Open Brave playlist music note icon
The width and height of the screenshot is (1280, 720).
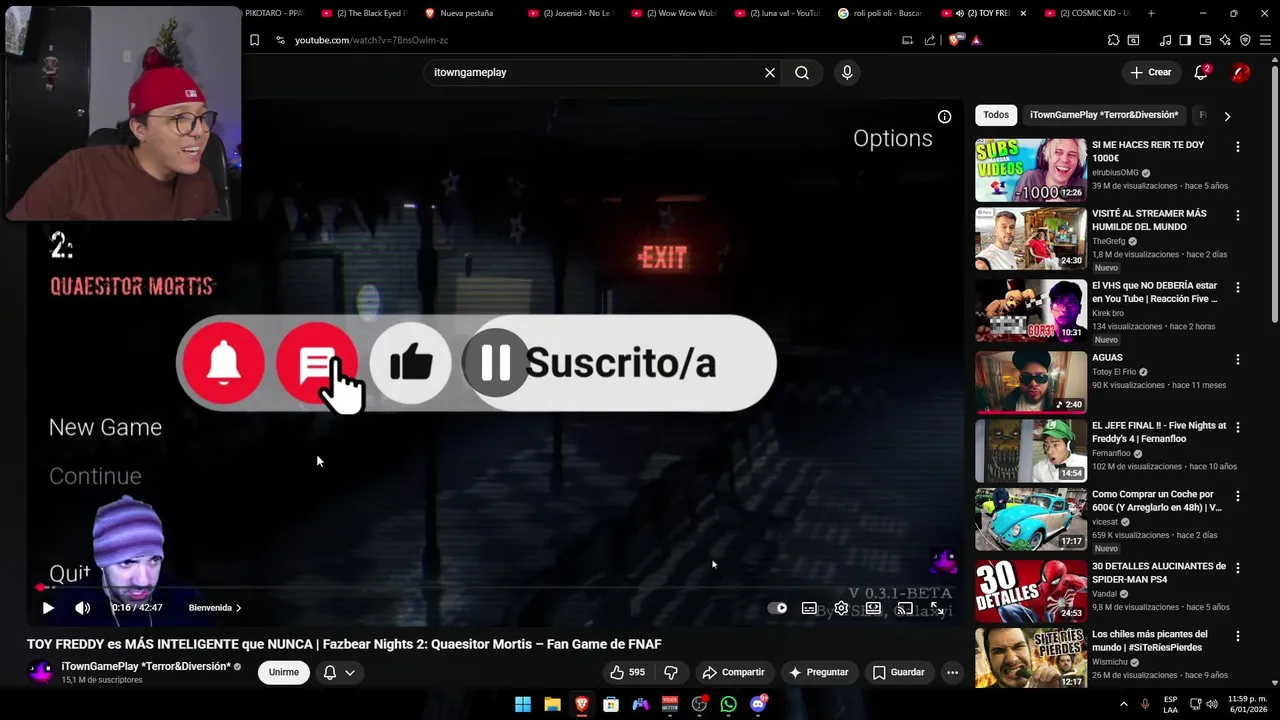click(1165, 40)
